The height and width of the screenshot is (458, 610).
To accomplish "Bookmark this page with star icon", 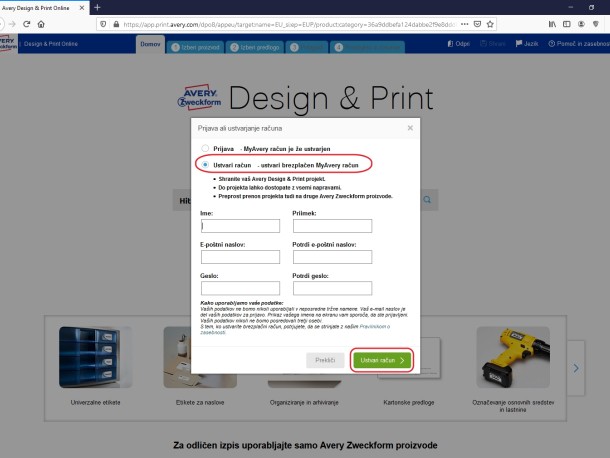I will [x=490, y=24].
